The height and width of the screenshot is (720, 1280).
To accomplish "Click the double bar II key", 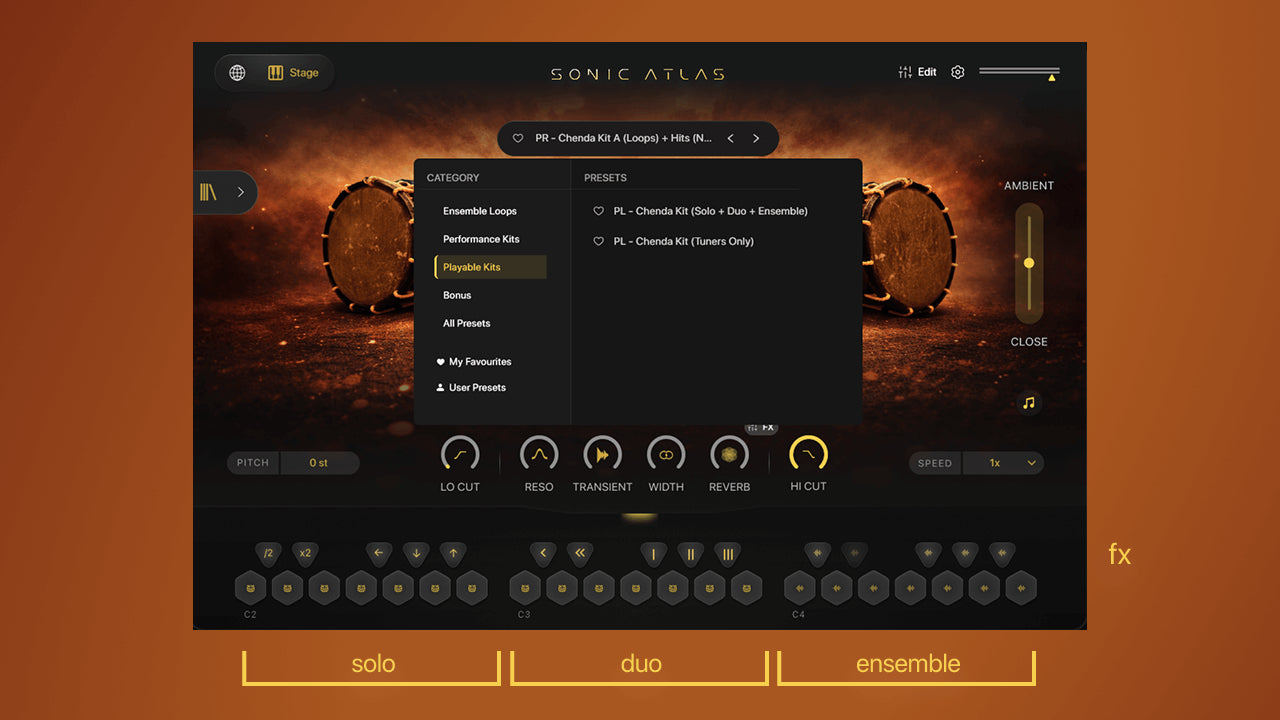I will [x=690, y=553].
